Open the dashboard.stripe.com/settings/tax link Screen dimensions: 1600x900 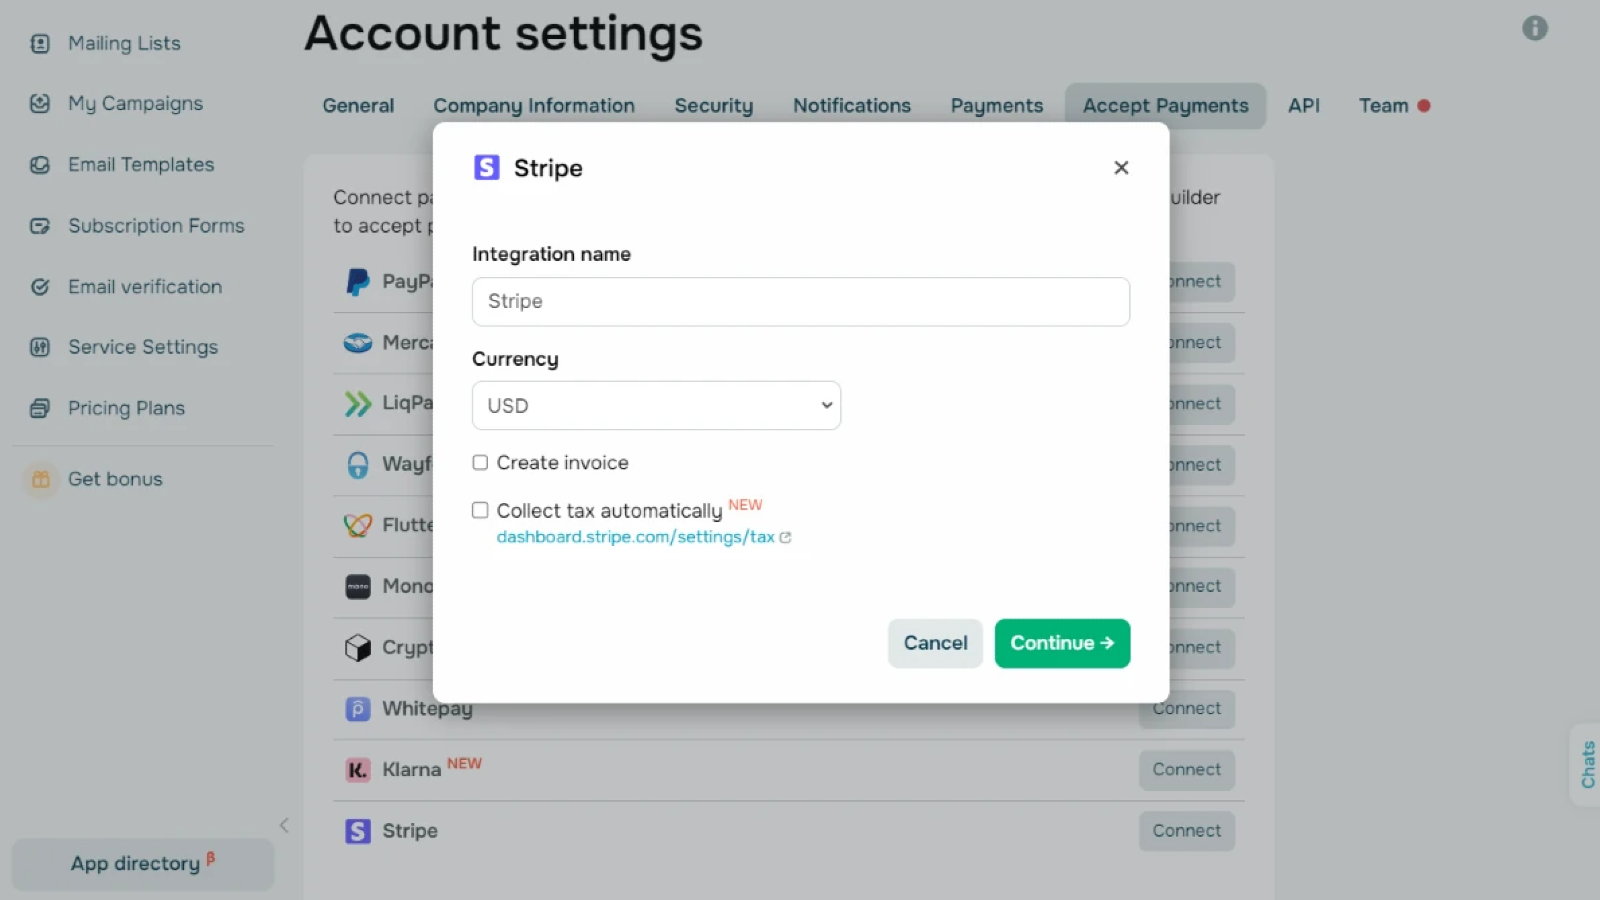pos(636,537)
